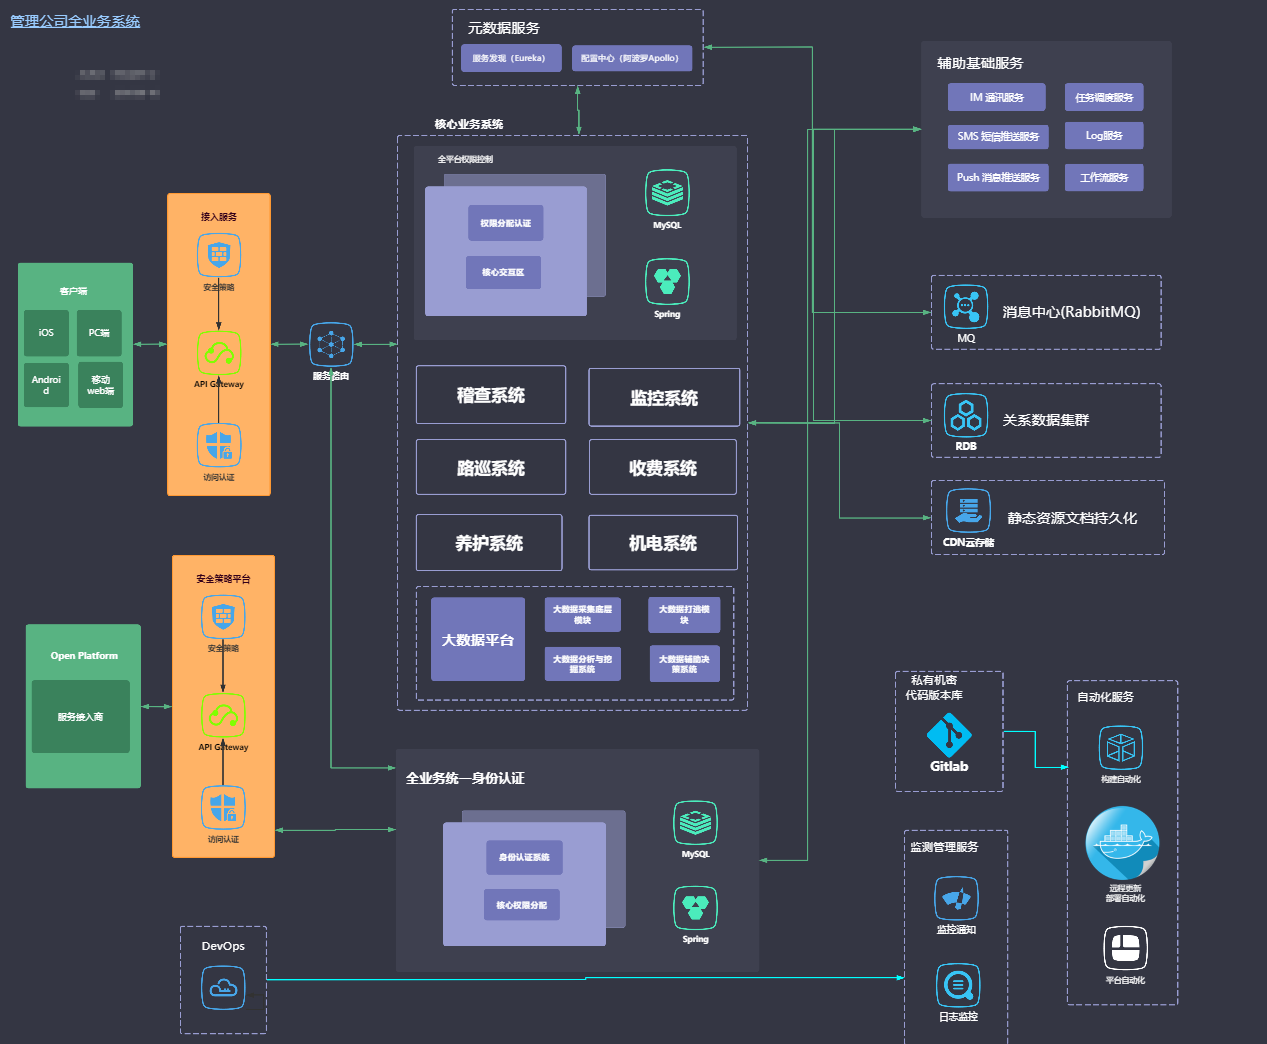Select the build automation cube icon
1267x1044 pixels.
point(1121,748)
